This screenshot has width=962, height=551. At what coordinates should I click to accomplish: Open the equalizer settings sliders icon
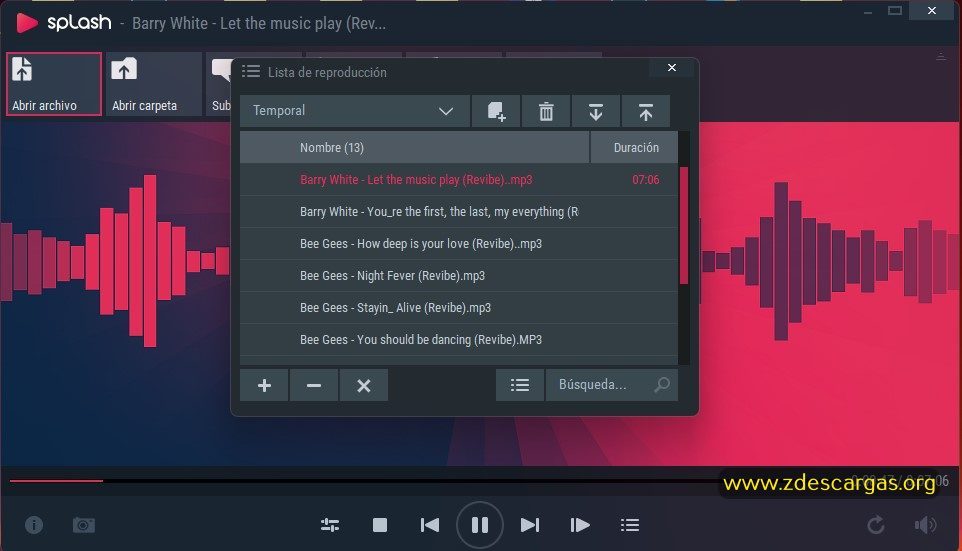point(330,525)
